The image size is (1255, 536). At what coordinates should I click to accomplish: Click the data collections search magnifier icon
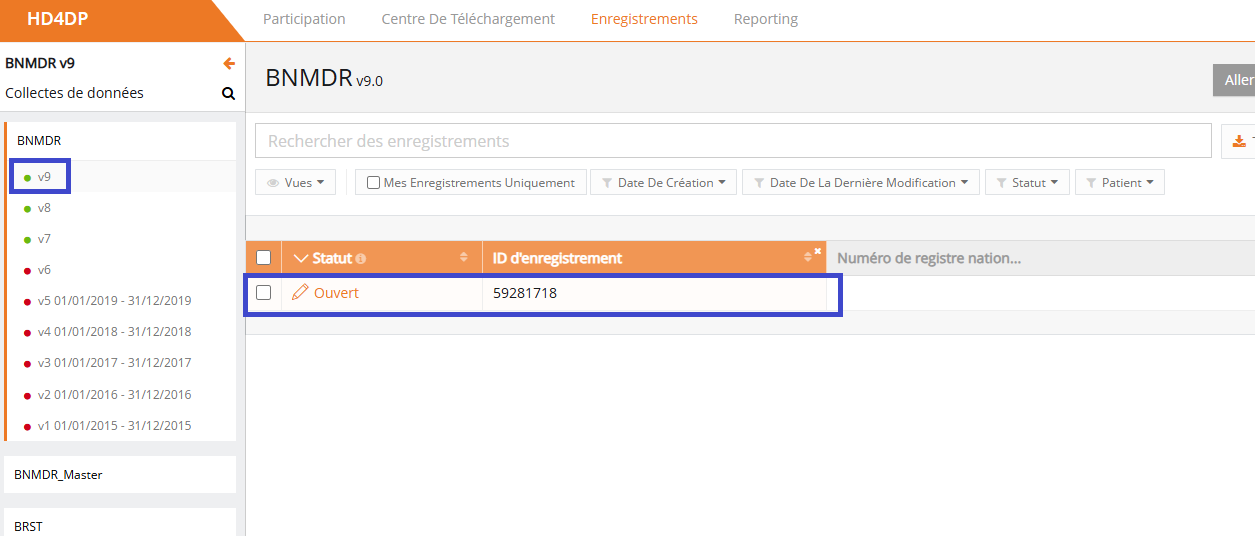point(229,94)
